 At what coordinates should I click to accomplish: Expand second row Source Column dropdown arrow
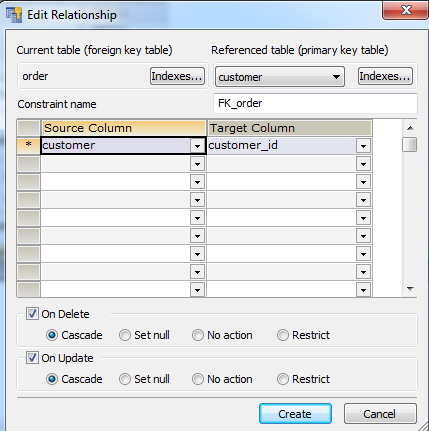point(197,164)
